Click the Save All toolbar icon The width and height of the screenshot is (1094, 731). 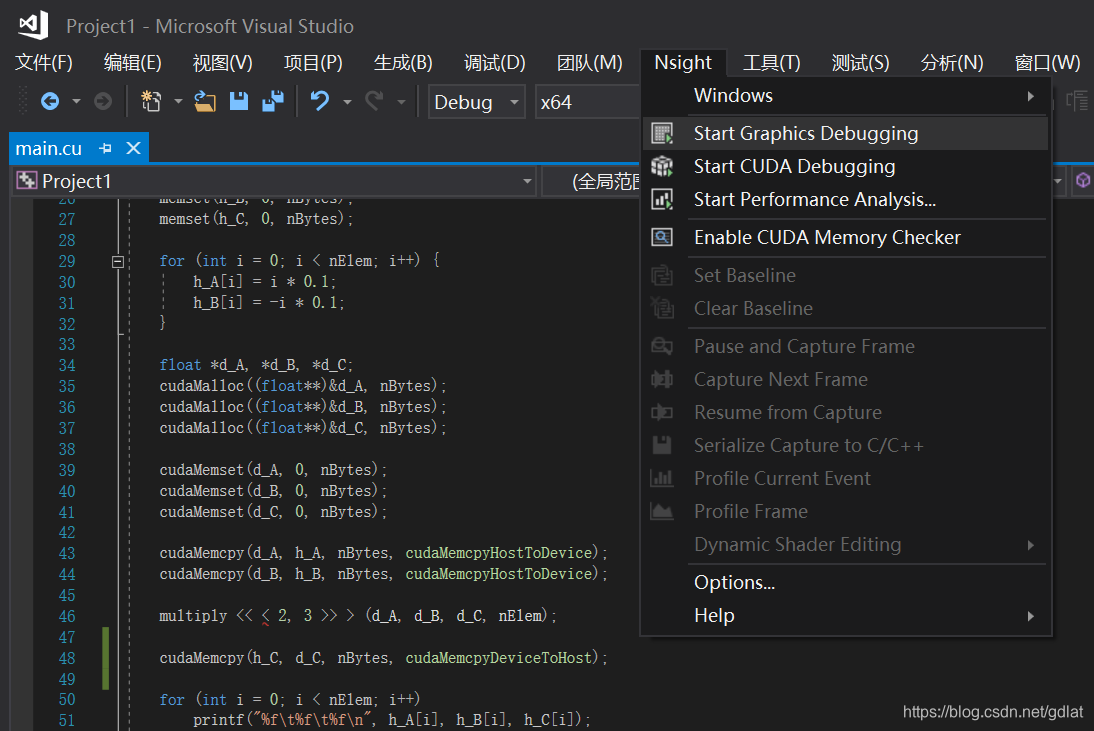(273, 102)
